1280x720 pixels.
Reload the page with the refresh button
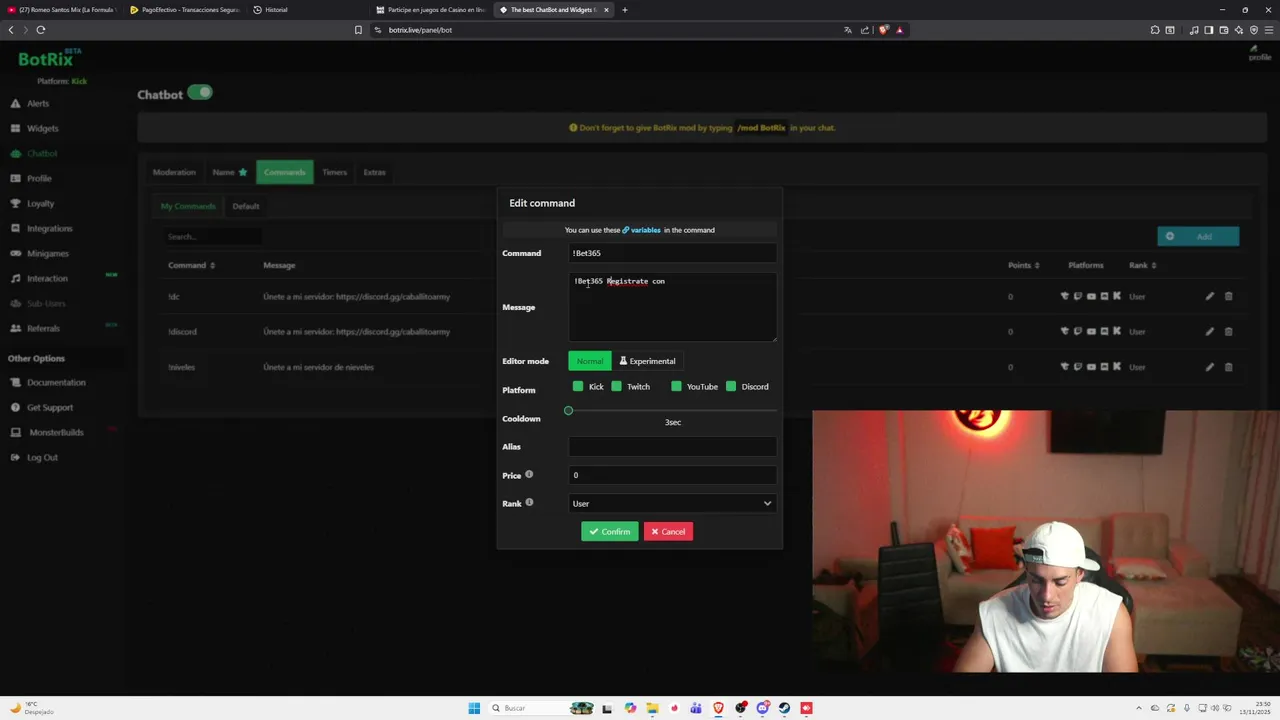tap(41, 30)
